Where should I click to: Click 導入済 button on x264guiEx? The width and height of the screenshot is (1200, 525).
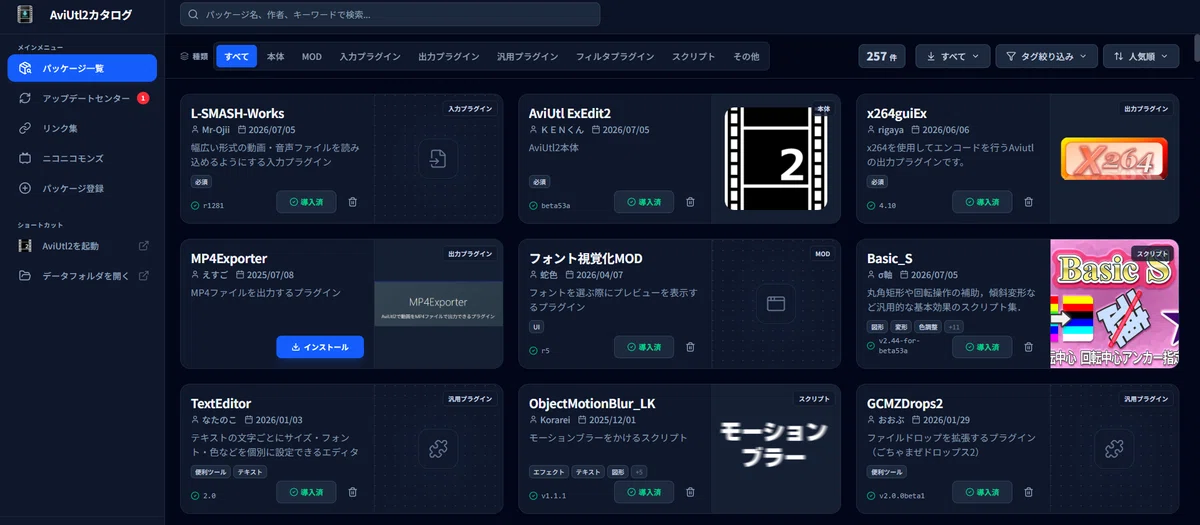click(x=982, y=202)
